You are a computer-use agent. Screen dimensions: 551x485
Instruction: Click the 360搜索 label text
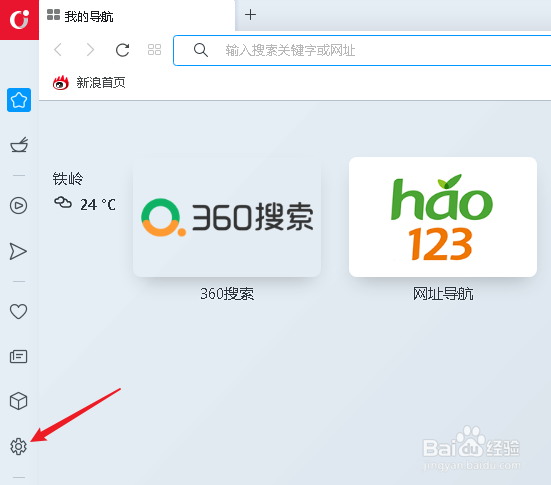pyautogui.click(x=227, y=294)
